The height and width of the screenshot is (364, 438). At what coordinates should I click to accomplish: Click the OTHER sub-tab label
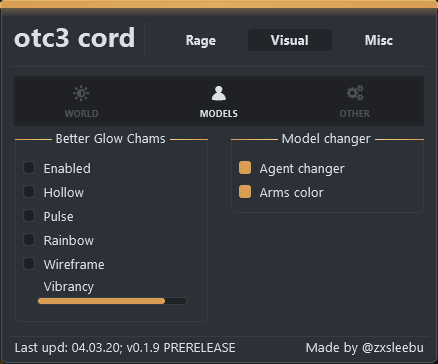coord(355,114)
